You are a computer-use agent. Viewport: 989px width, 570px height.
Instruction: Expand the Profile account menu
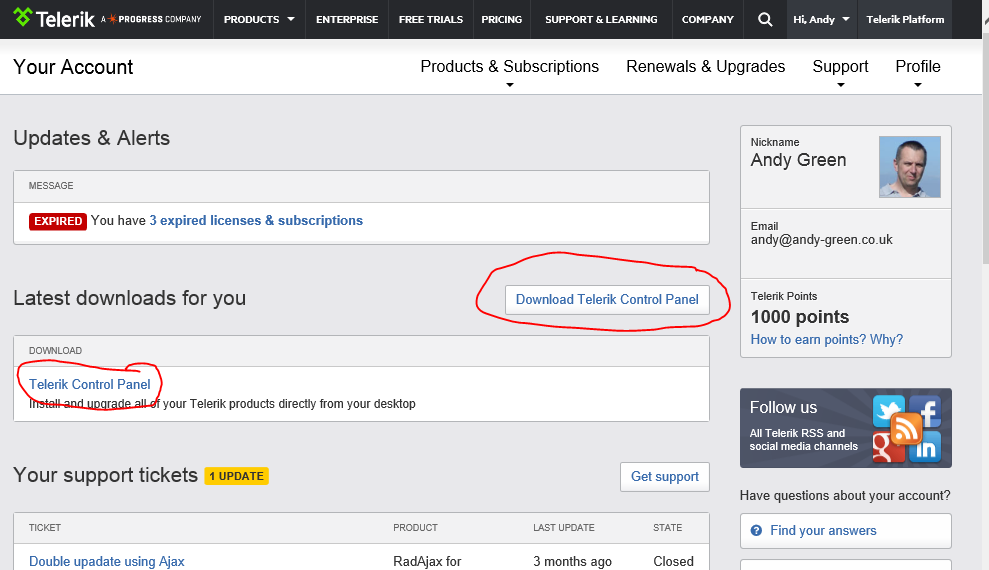tap(917, 68)
